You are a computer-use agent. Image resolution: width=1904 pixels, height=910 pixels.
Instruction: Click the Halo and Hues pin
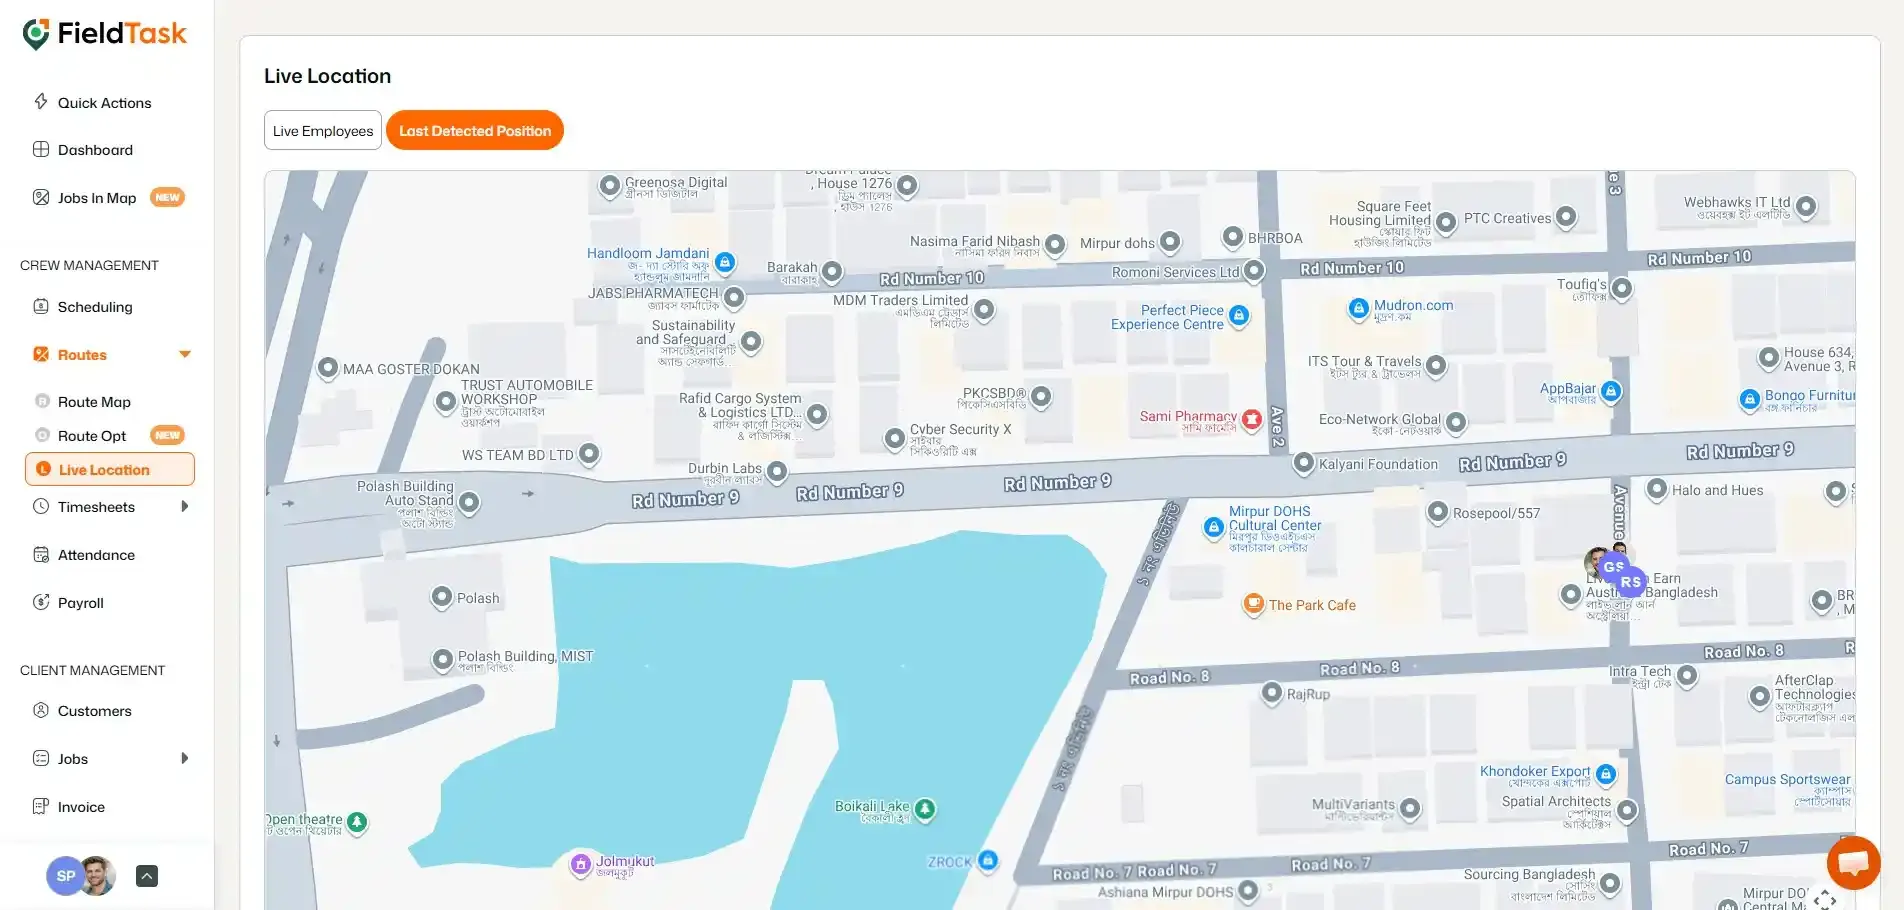point(1656,489)
